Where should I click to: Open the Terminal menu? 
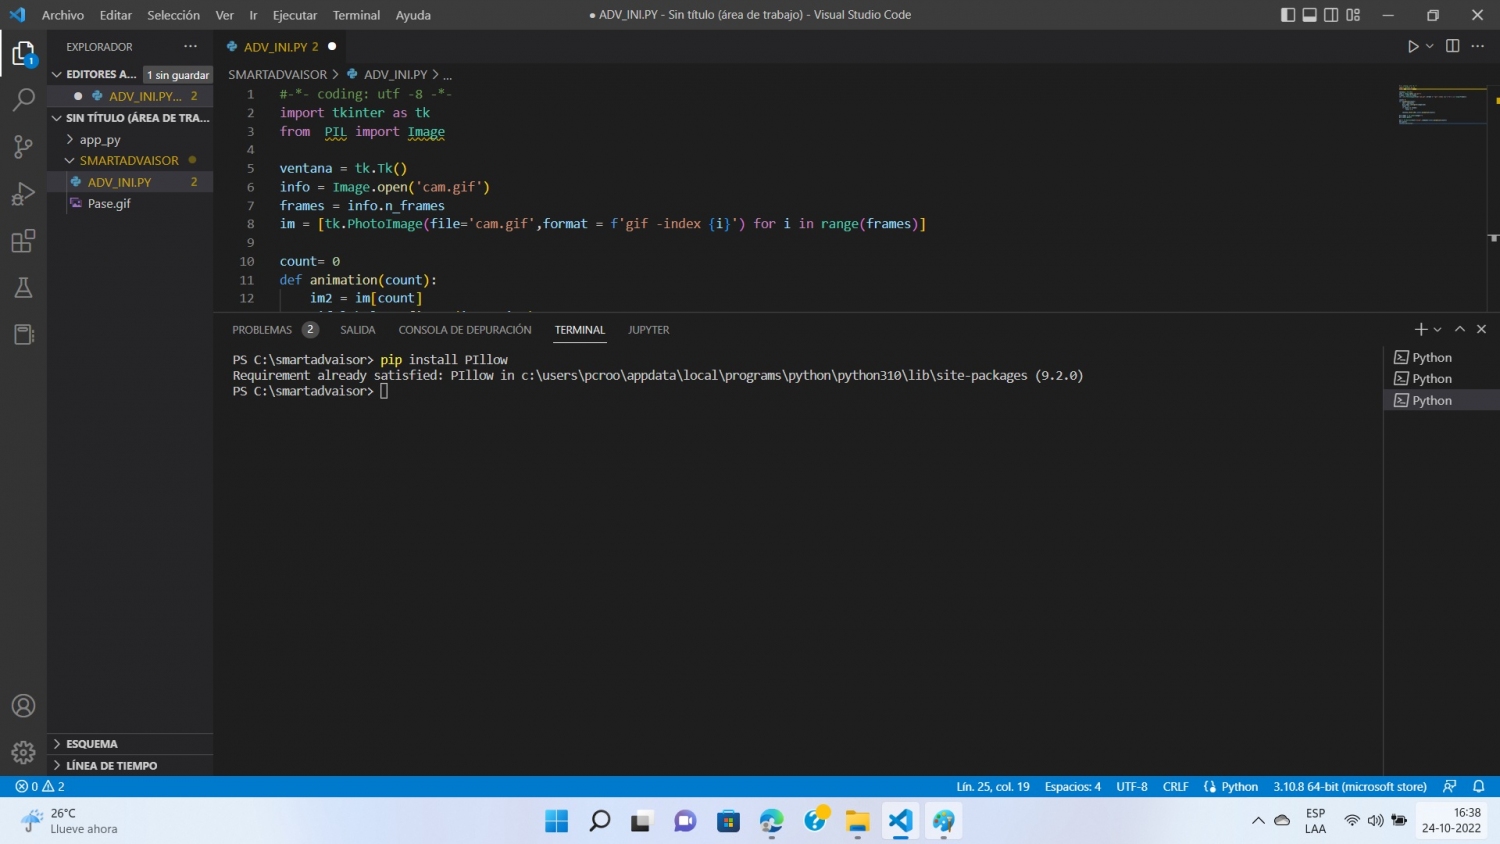(x=356, y=15)
